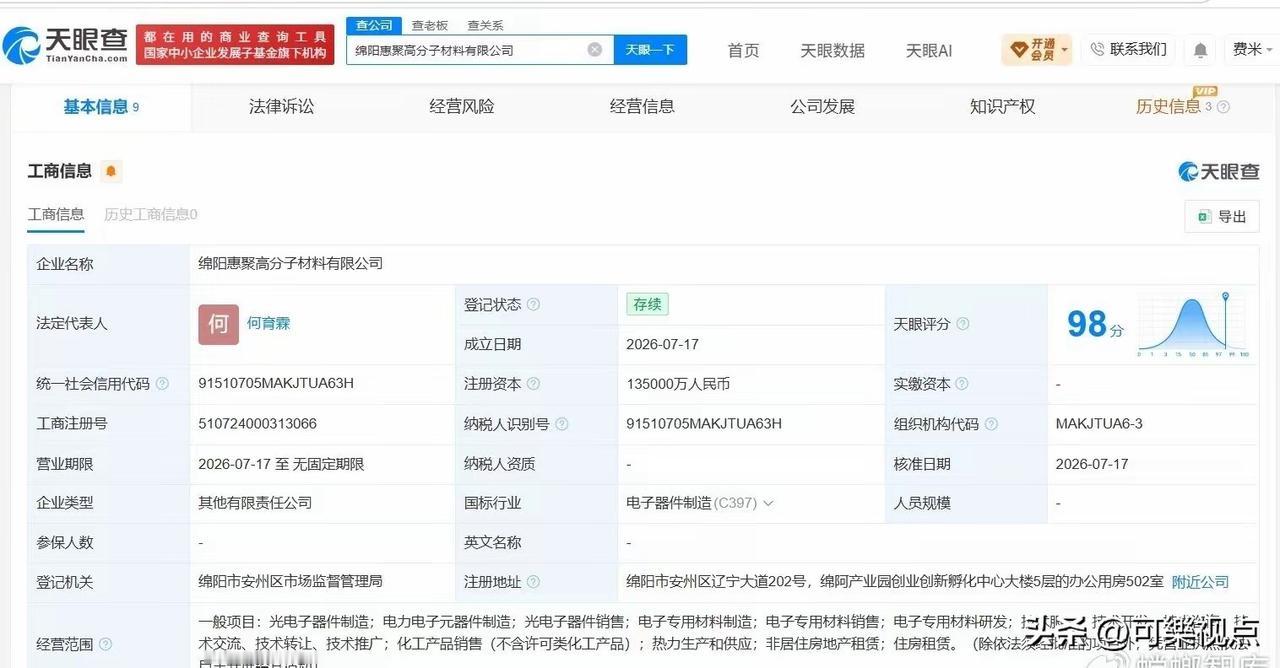
Task: Click registration number 510724000313066
Action: click(x=258, y=424)
